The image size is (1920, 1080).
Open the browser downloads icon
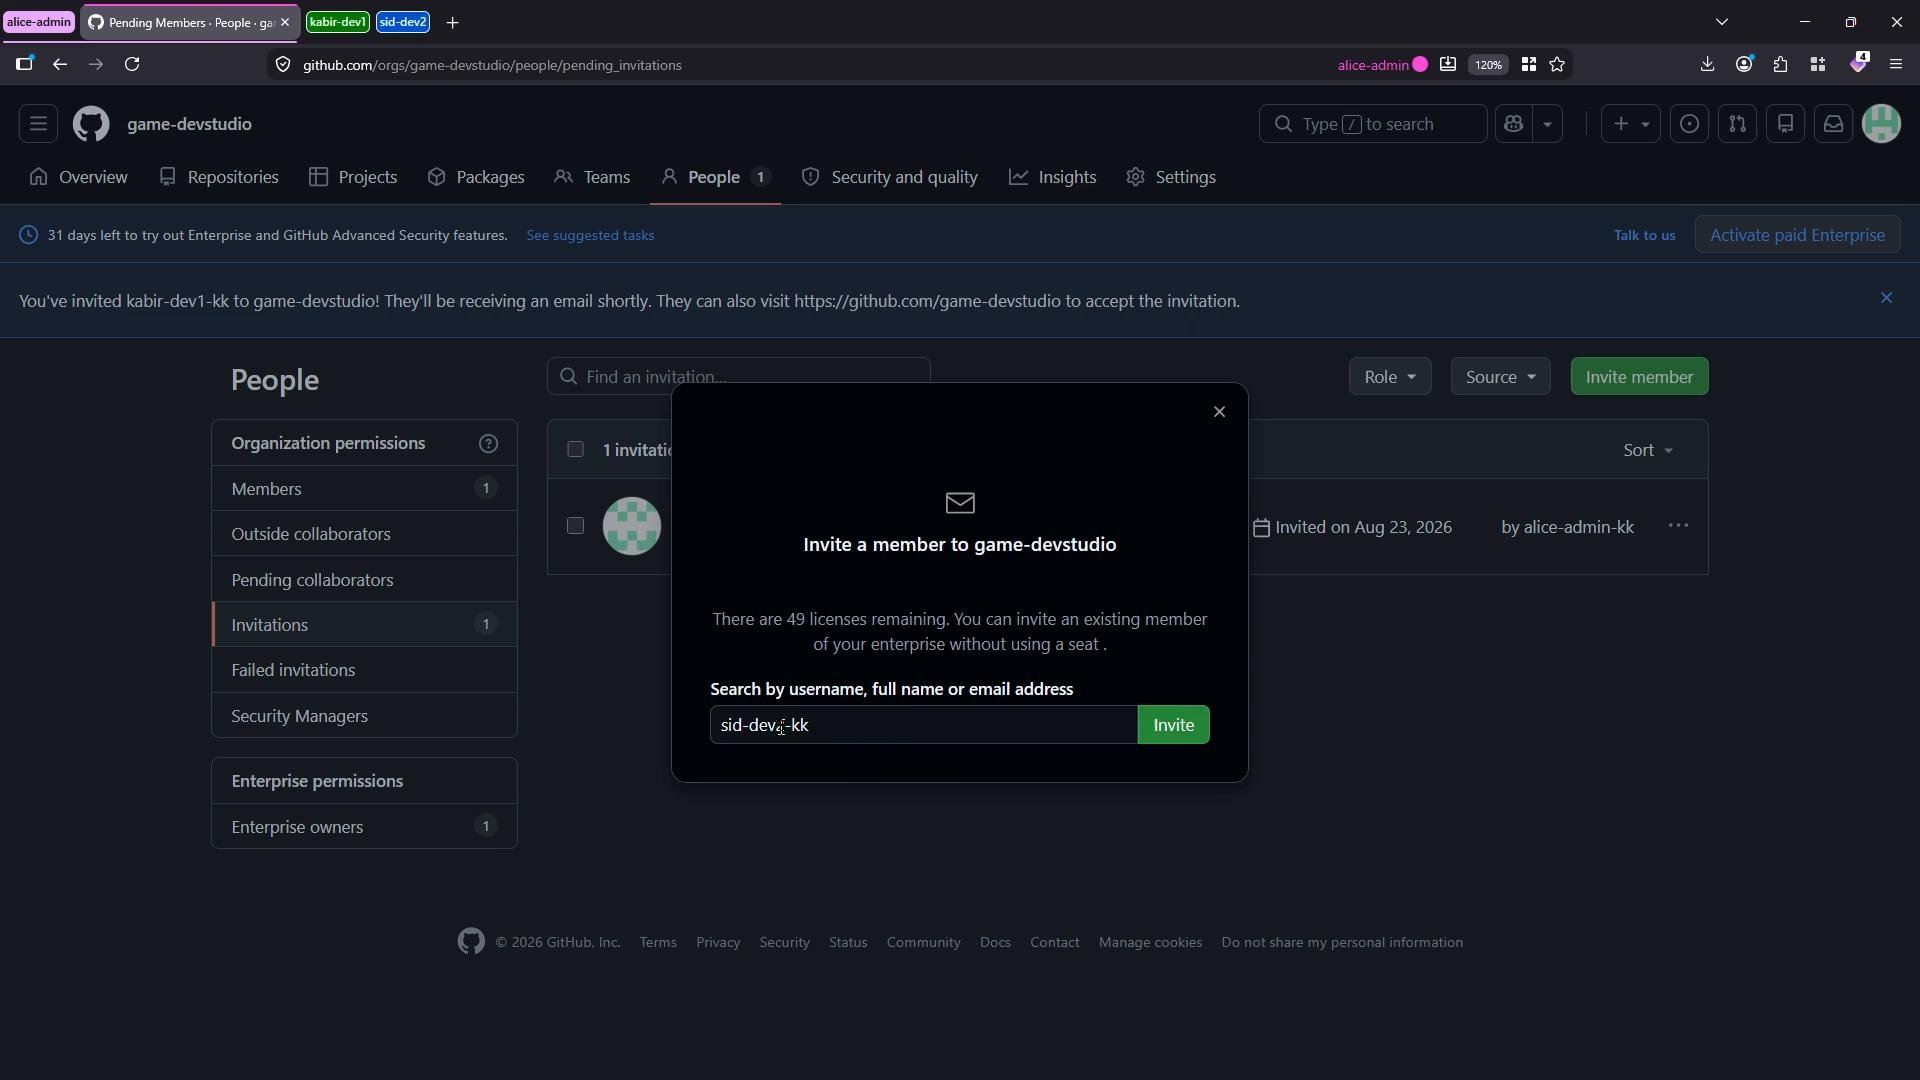(x=1707, y=64)
